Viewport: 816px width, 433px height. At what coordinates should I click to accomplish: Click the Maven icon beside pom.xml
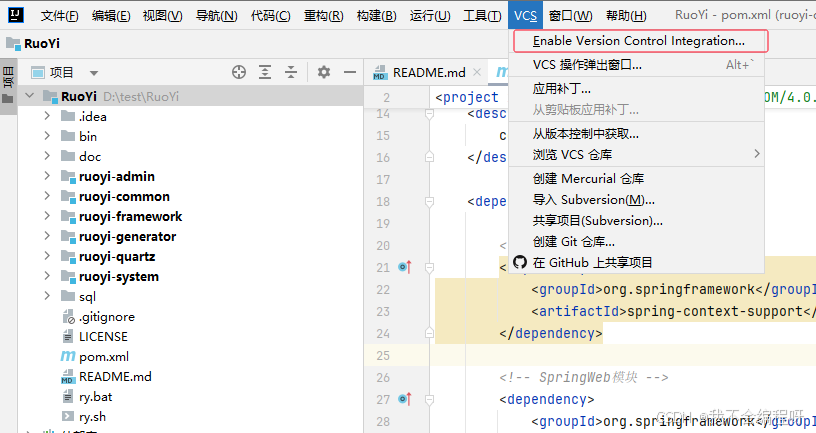tap(68, 356)
